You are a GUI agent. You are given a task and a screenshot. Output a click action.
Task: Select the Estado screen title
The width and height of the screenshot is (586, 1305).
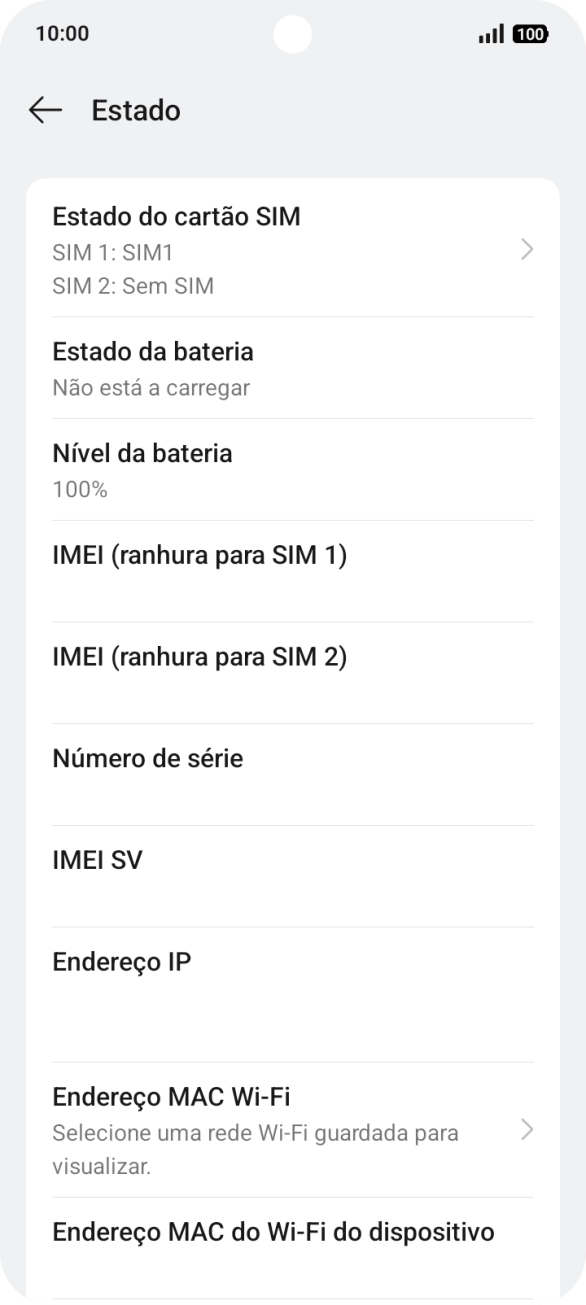[135, 111]
